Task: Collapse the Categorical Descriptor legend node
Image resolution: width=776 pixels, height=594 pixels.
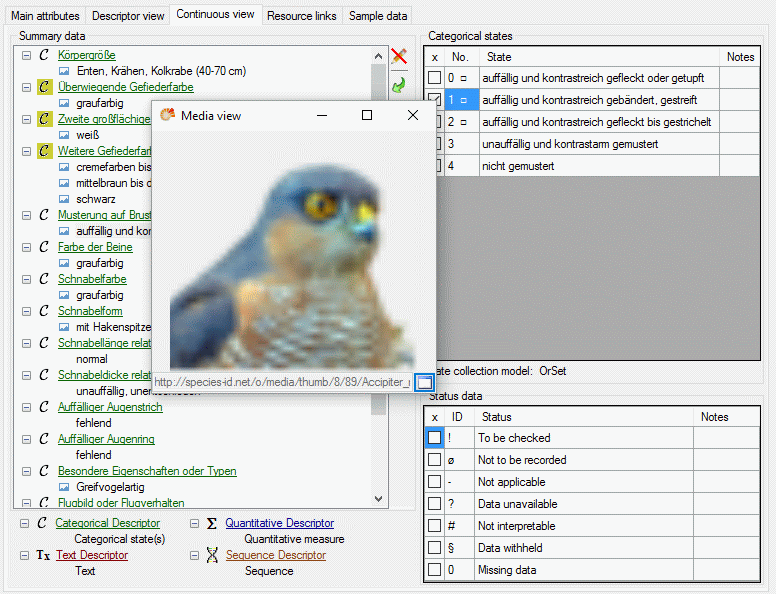Action: (25, 523)
